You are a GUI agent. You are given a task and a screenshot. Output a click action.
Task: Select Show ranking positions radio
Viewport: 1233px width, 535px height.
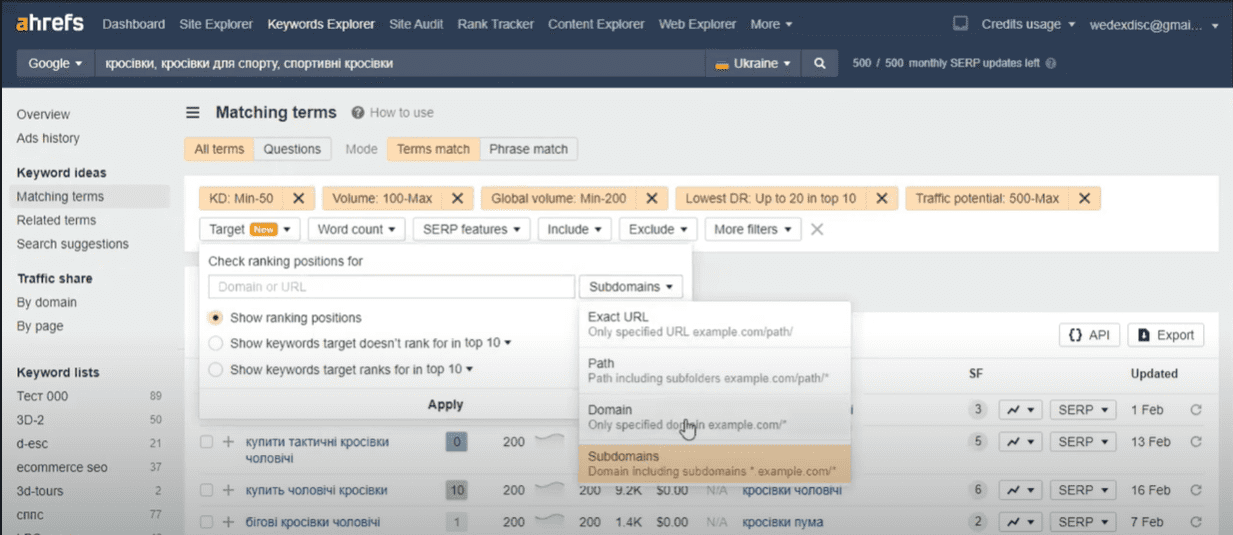click(215, 318)
